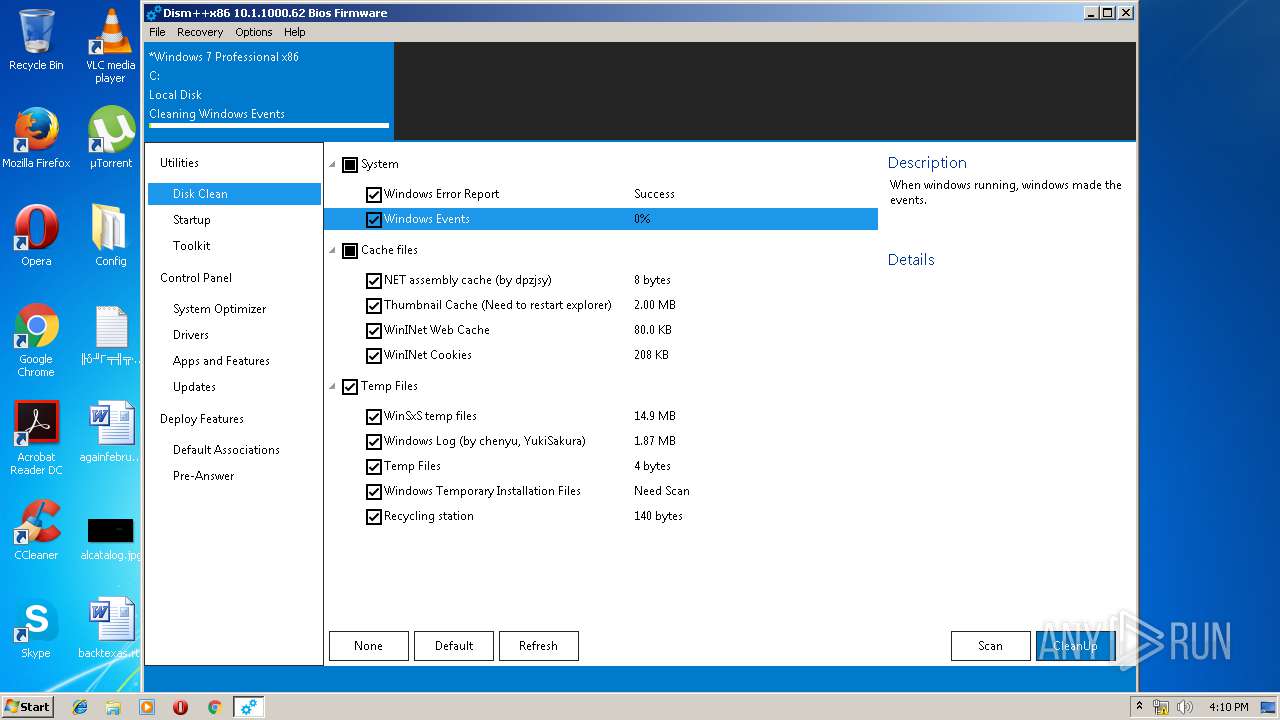Viewport: 1280px width, 720px height.
Task: Toggle the Cache files group checkbox
Action: point(350,251)
